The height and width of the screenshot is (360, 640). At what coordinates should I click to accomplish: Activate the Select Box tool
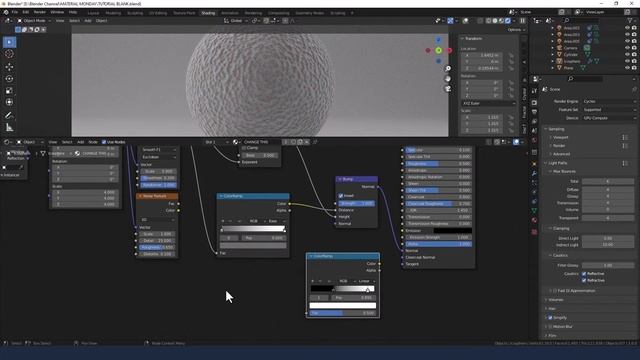[9, 42]
